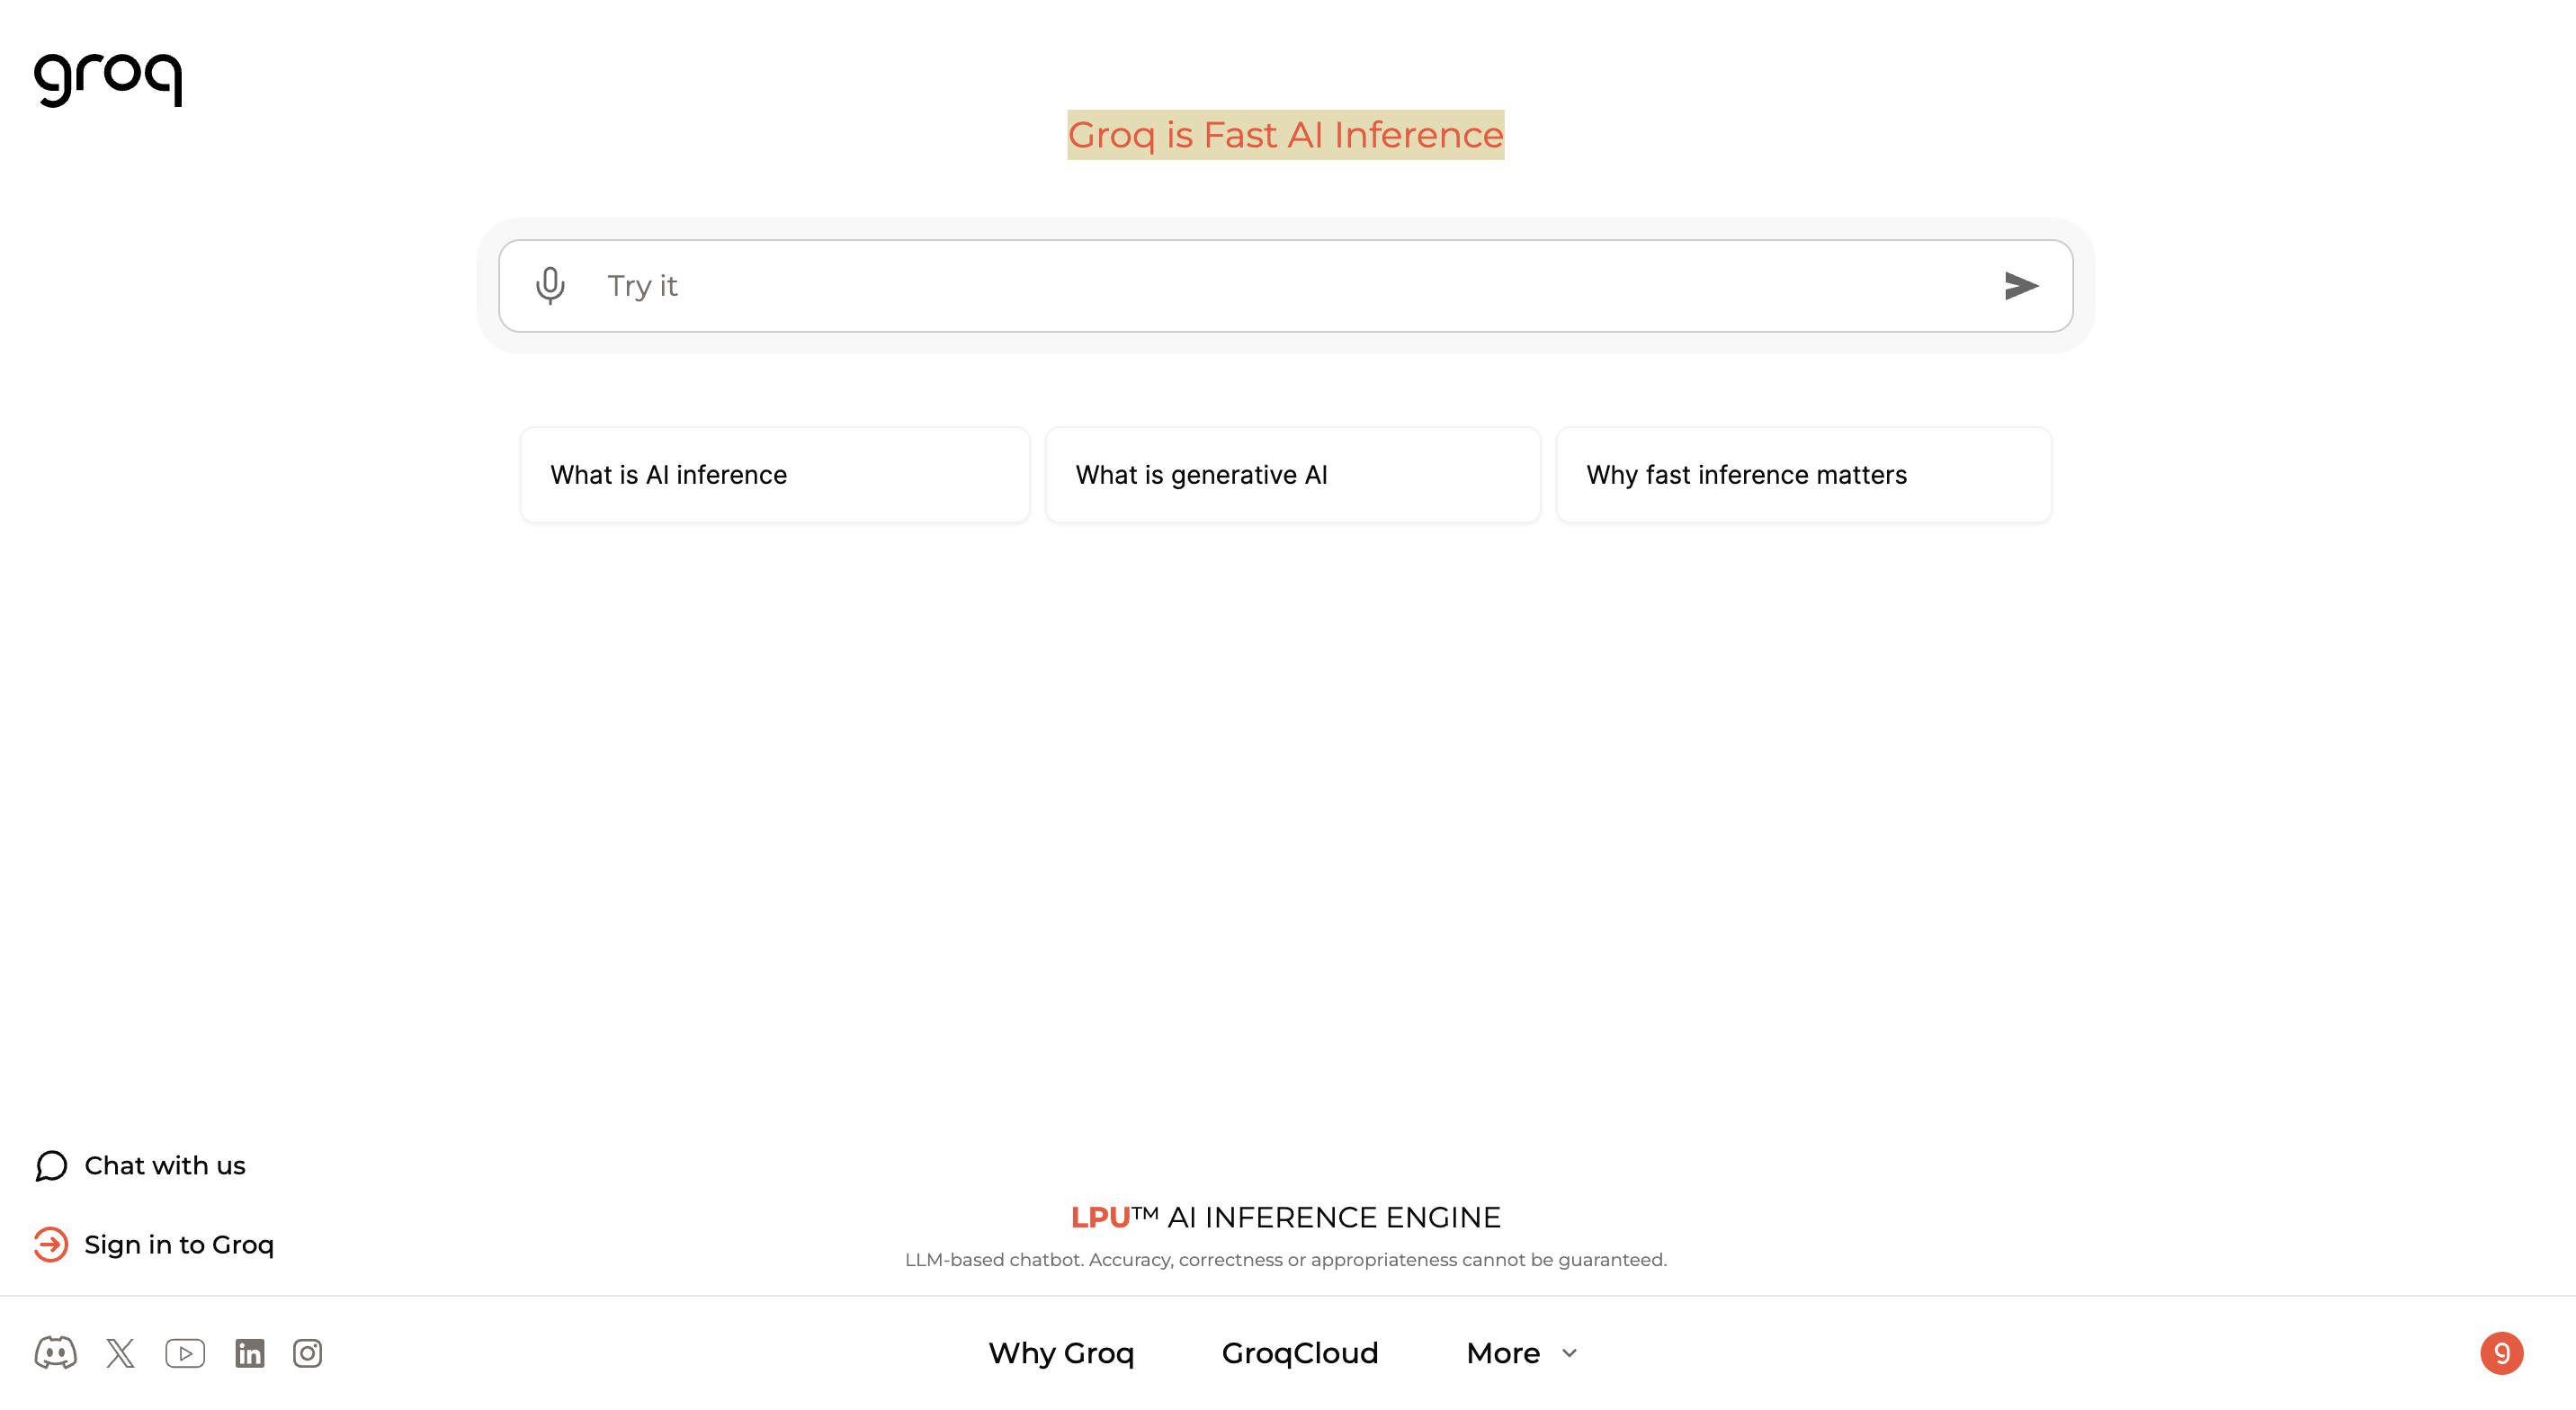Click the red Groq circle badge
Image resolution: width=2576 pixels, height=1410 pixels.
click(2501, 1353)
